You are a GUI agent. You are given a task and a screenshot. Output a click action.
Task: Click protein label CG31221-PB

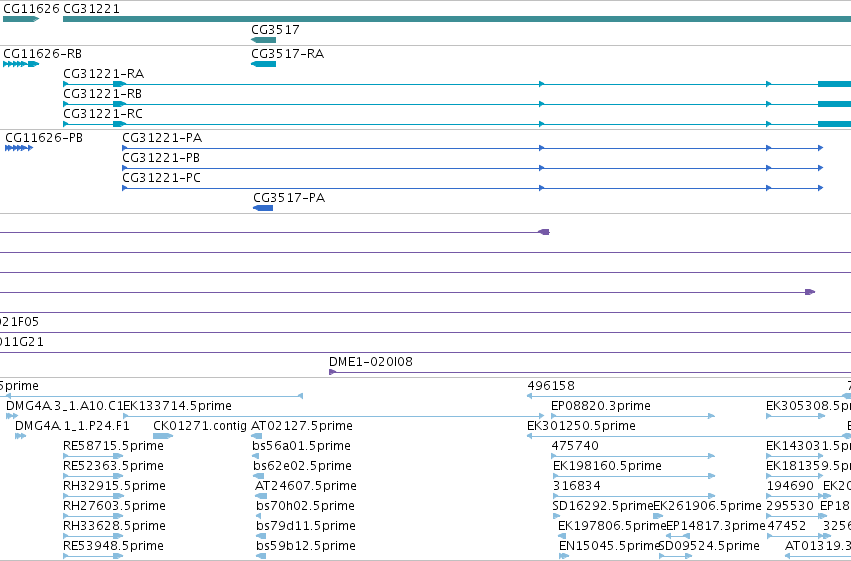tap(161, 157)
